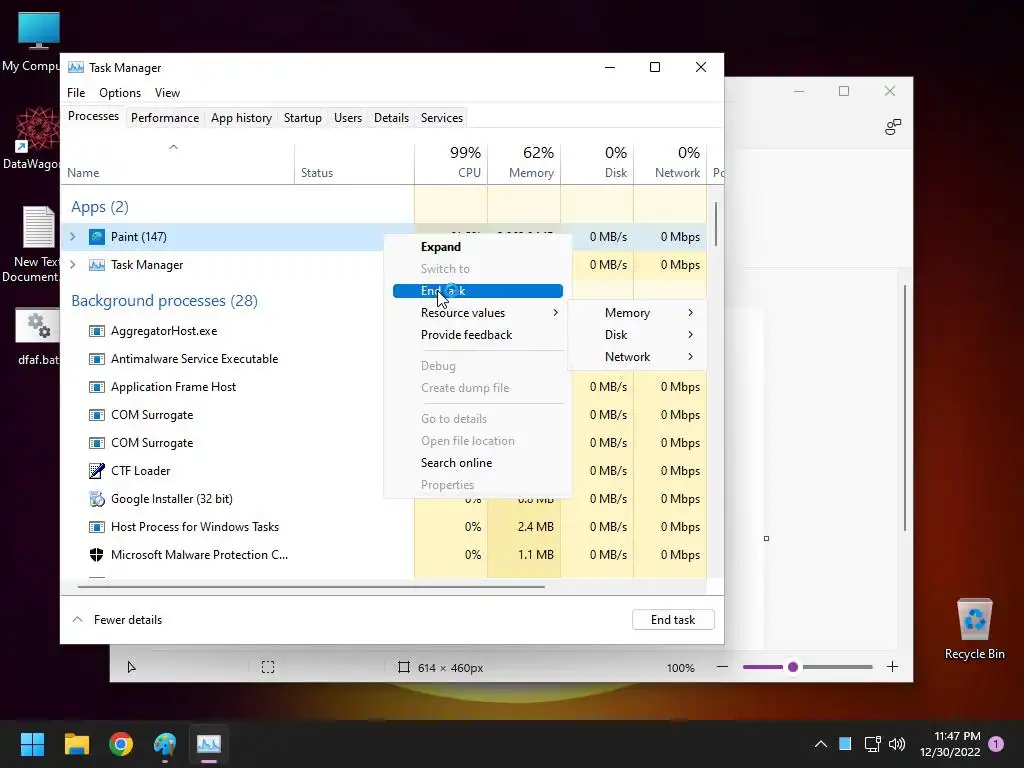Click the Paint share icon at top right
Screen dimensions: 1024x768
point(893,127)
